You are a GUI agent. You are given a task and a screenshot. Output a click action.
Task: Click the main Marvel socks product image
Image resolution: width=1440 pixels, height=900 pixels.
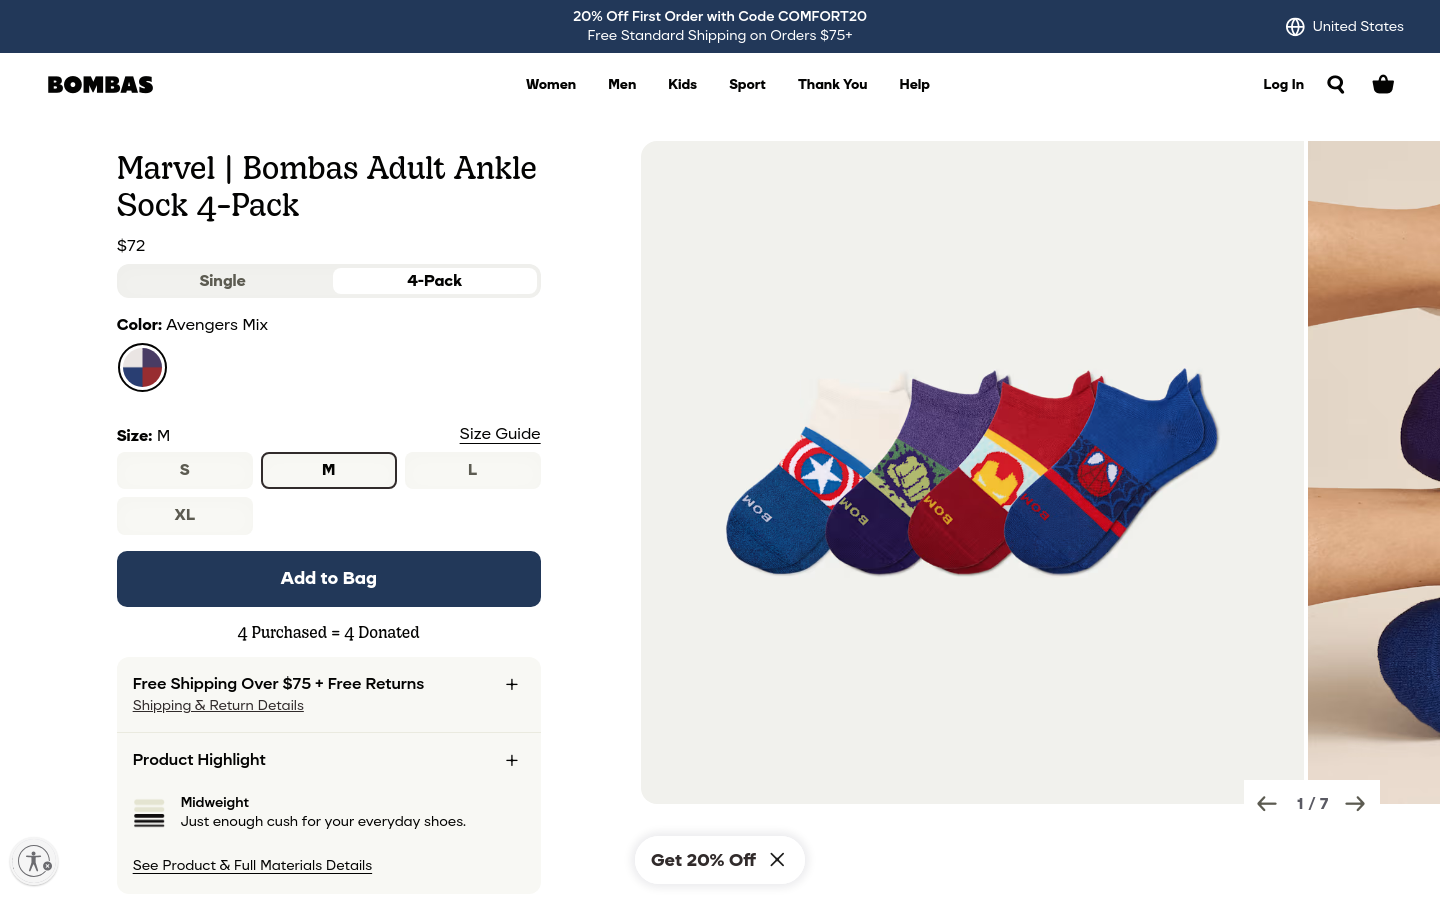(x=972, y=472)
